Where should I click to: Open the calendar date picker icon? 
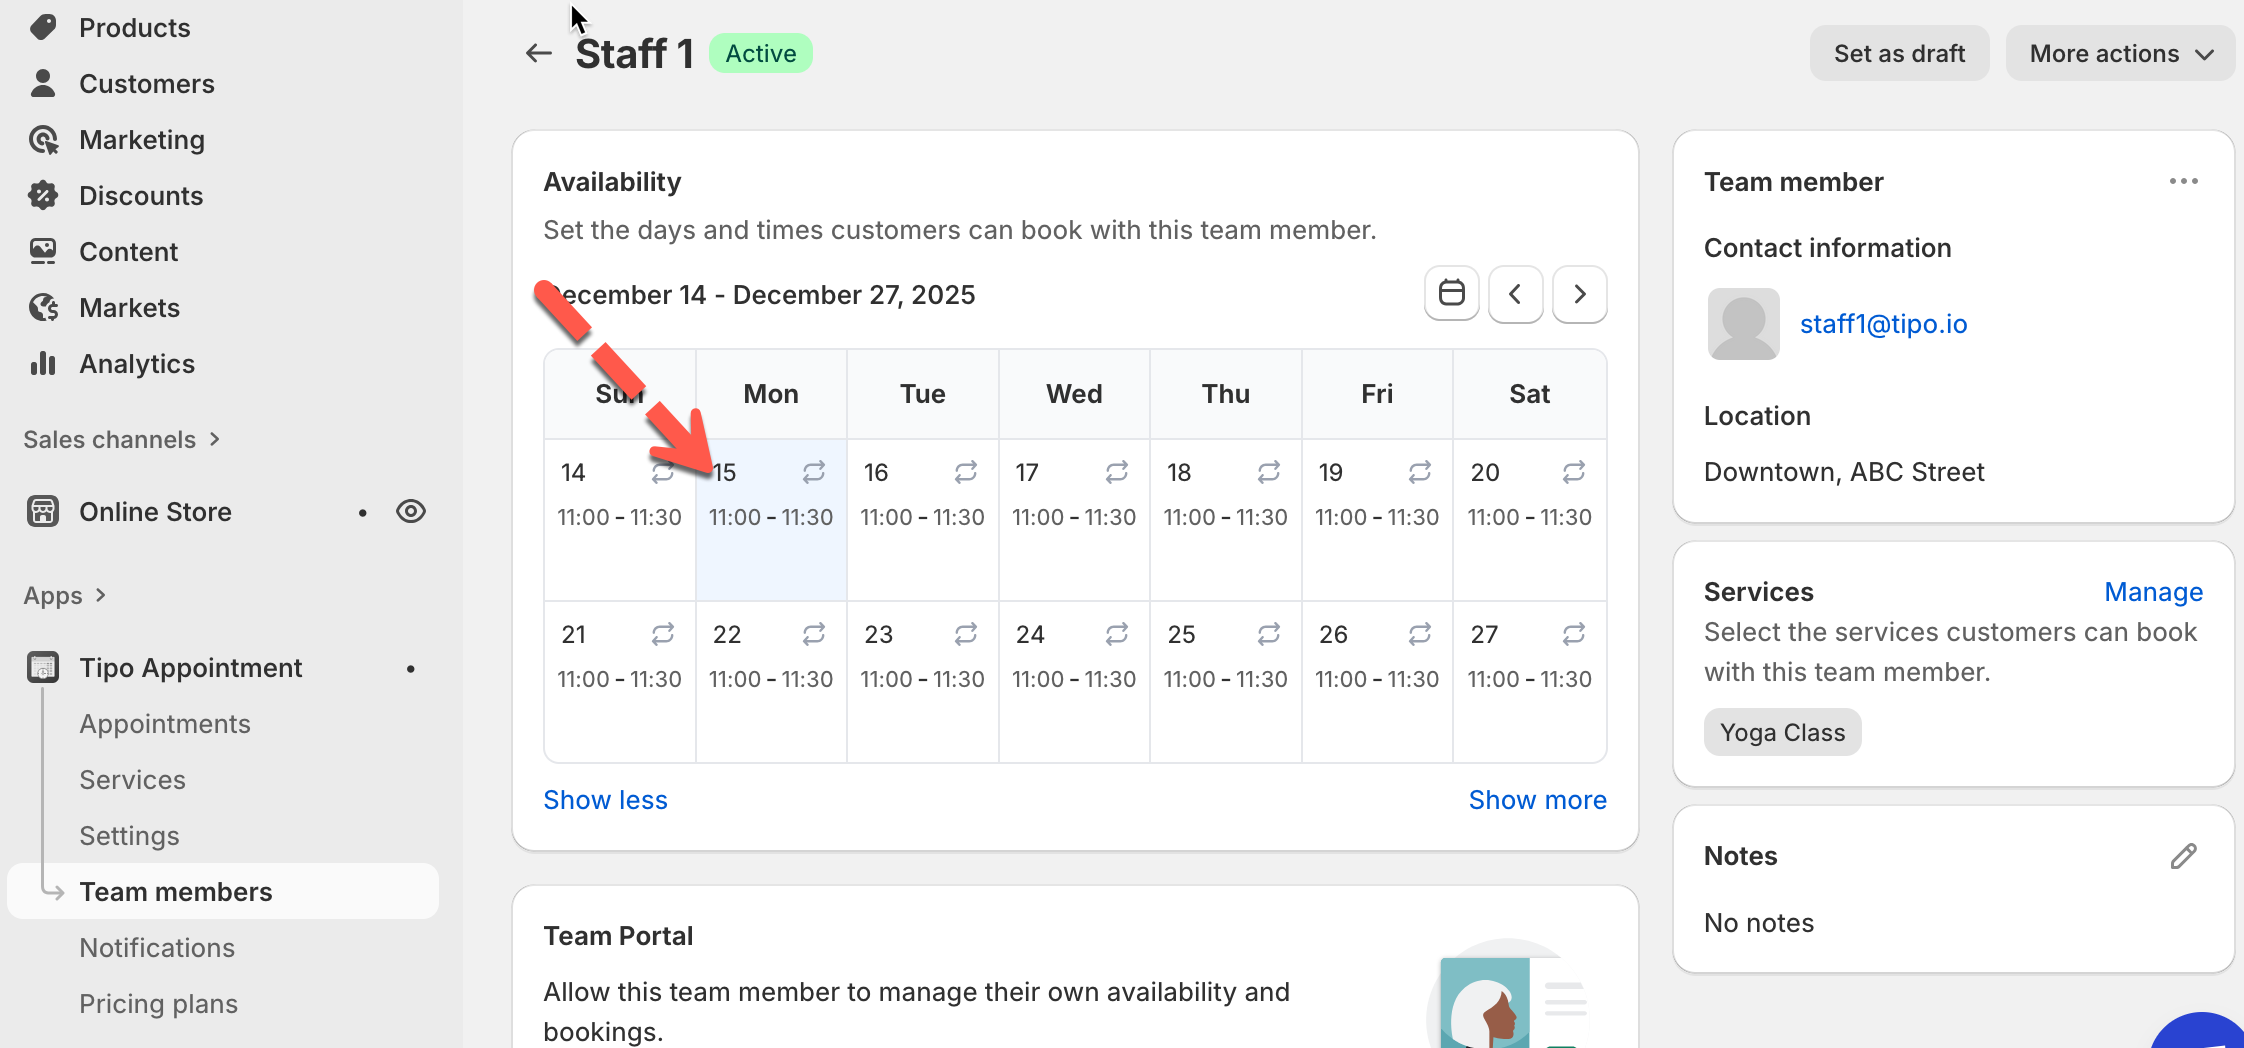point(1451,294)
